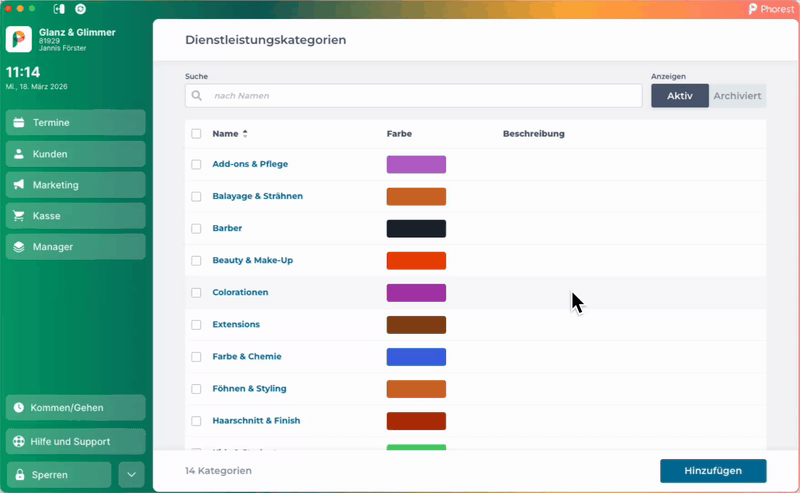Tick the Föhnen & Styling checkbox
Screen dimensions: 800x493
tap(196, 389)
